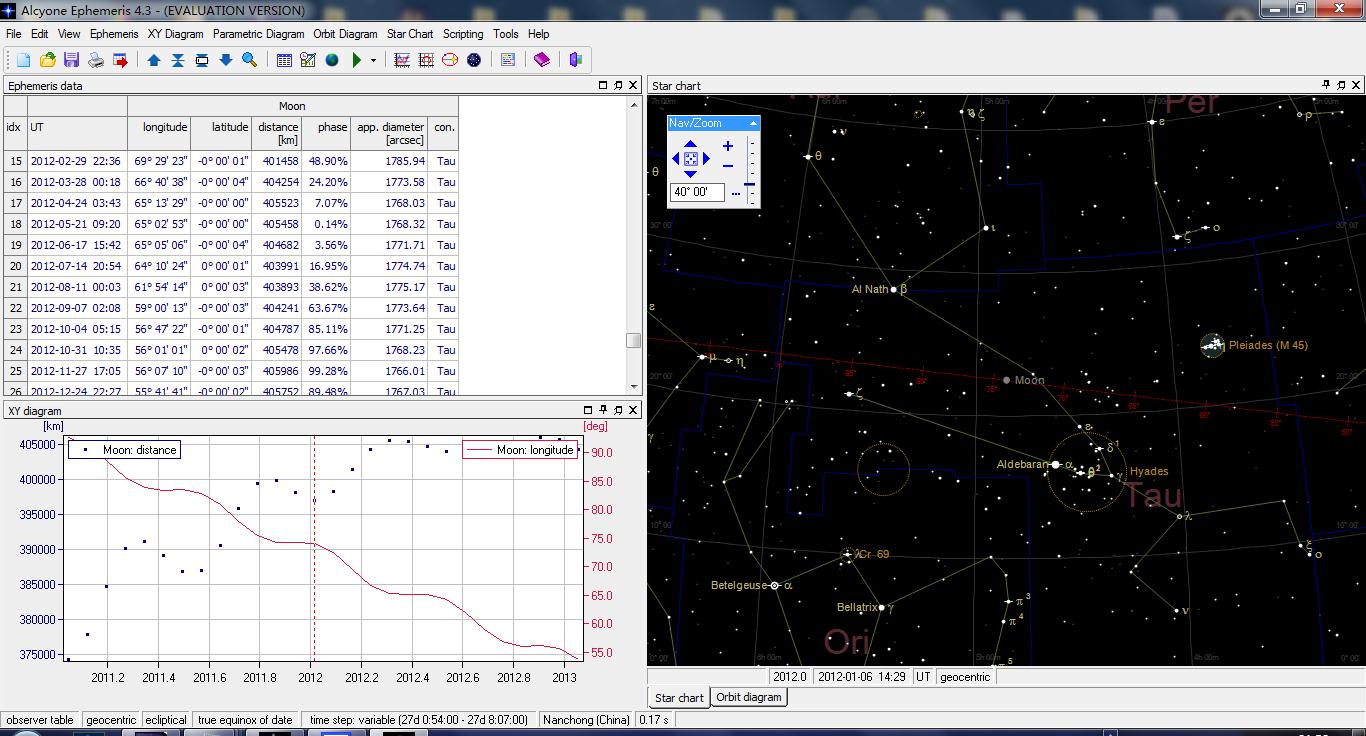
Task: Click the ecliptical status bar entry
Action: (x=166, y=719)
